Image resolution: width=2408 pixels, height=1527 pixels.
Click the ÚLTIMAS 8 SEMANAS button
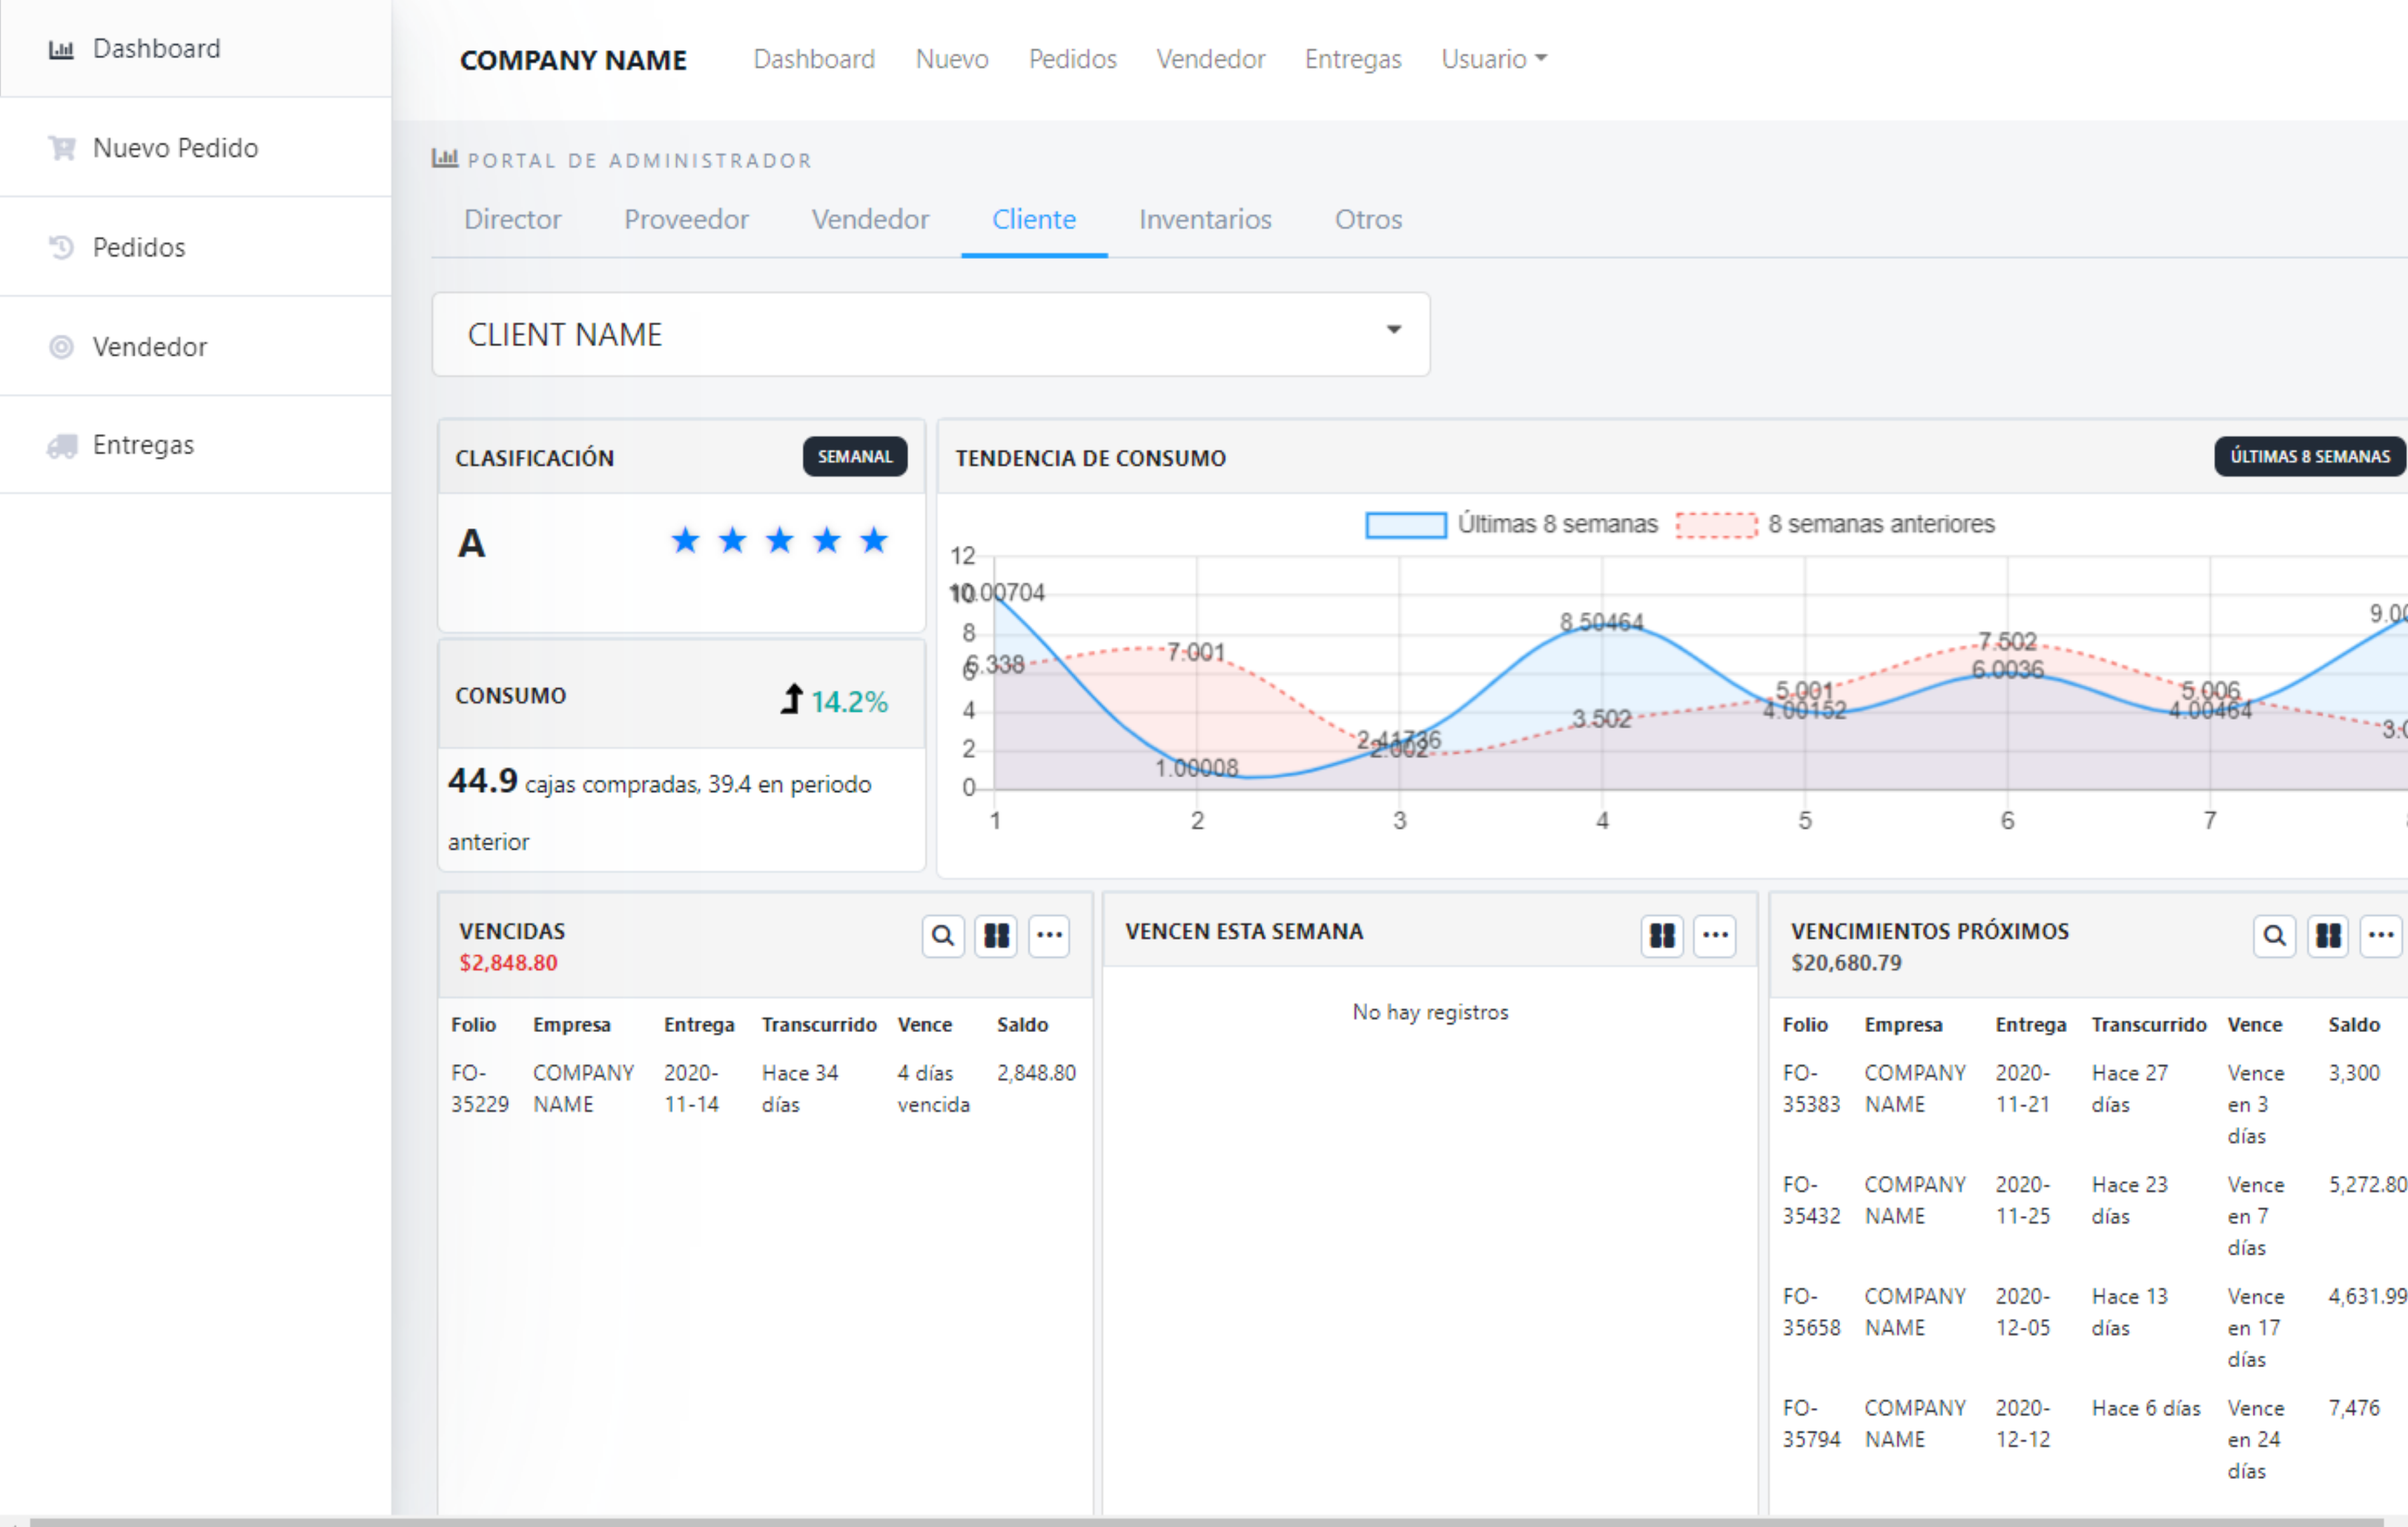[2310, 456]
